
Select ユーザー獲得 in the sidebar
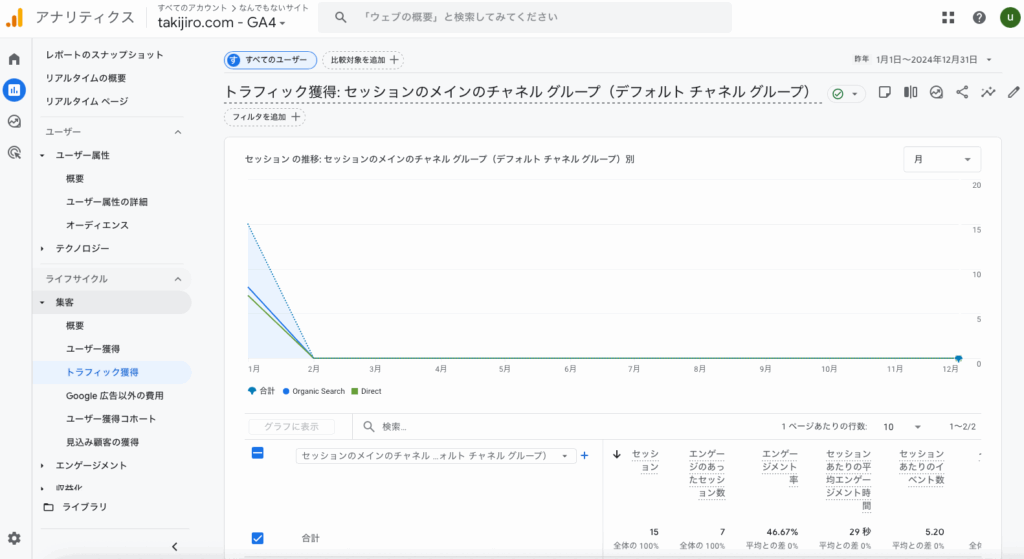[x=93, y=349]
